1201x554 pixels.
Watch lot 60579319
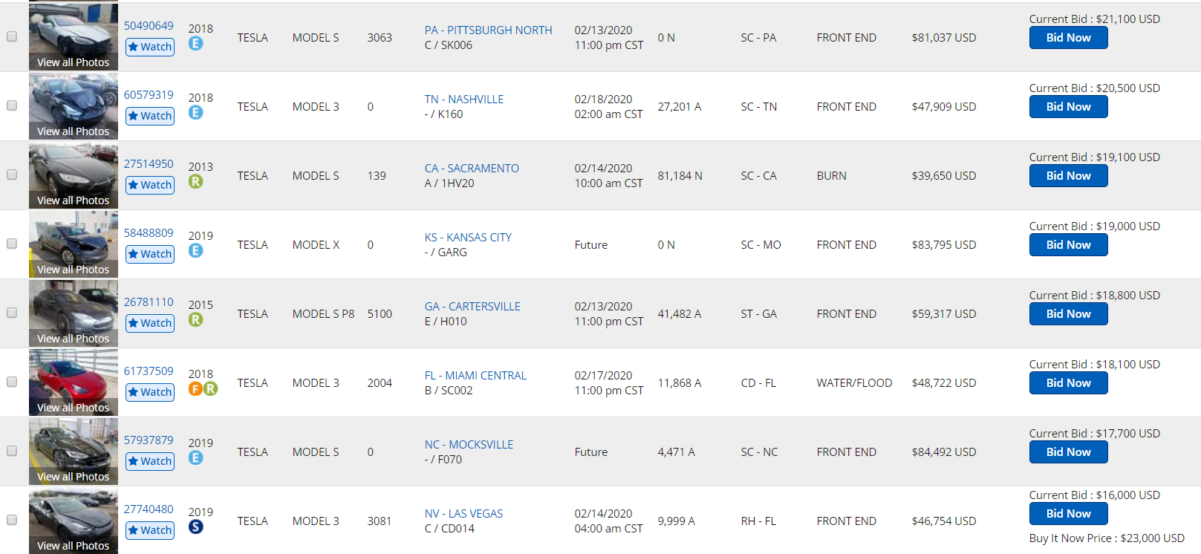point(150,116)
